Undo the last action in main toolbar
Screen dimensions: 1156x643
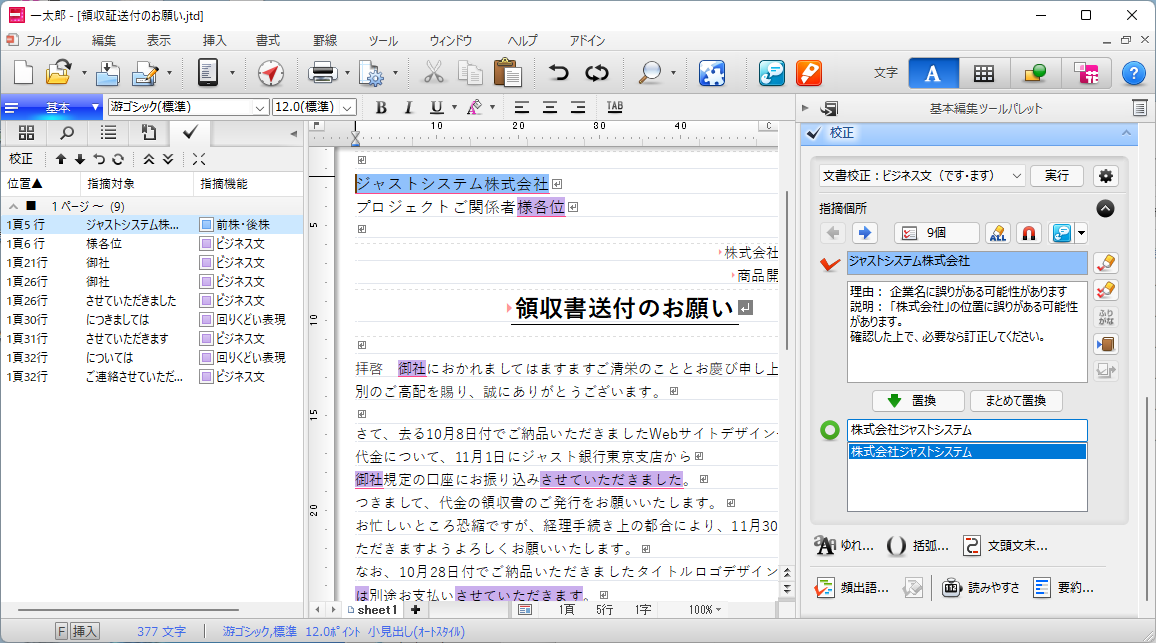click(x=558, y=73)
